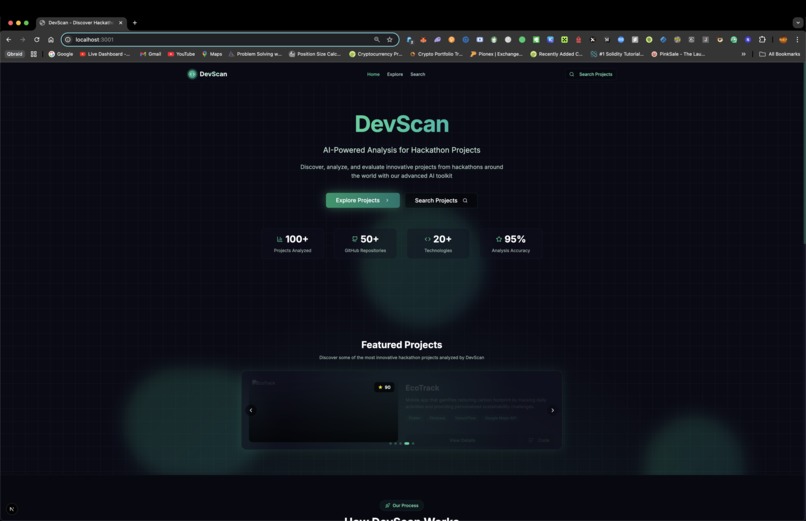The width and height of the screenshot is (806, 521).
Task: Close the DevScan browser tab
Action: [121, 23]
